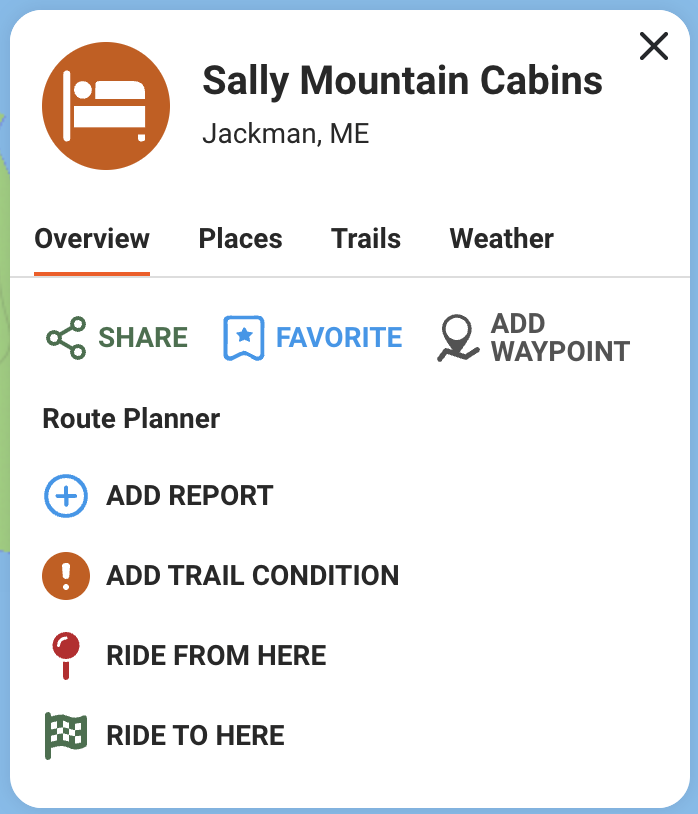Screen dimensions: 698x814
Task: Choose the RIDE FROM HERE option
Action: click(216, 656)
